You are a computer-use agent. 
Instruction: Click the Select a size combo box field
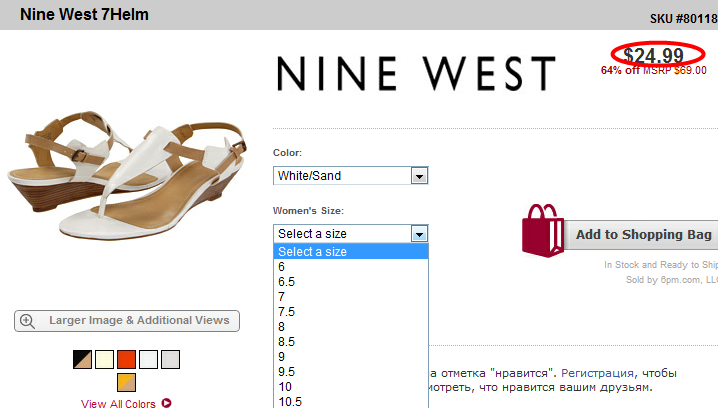(x=350, y=234)
